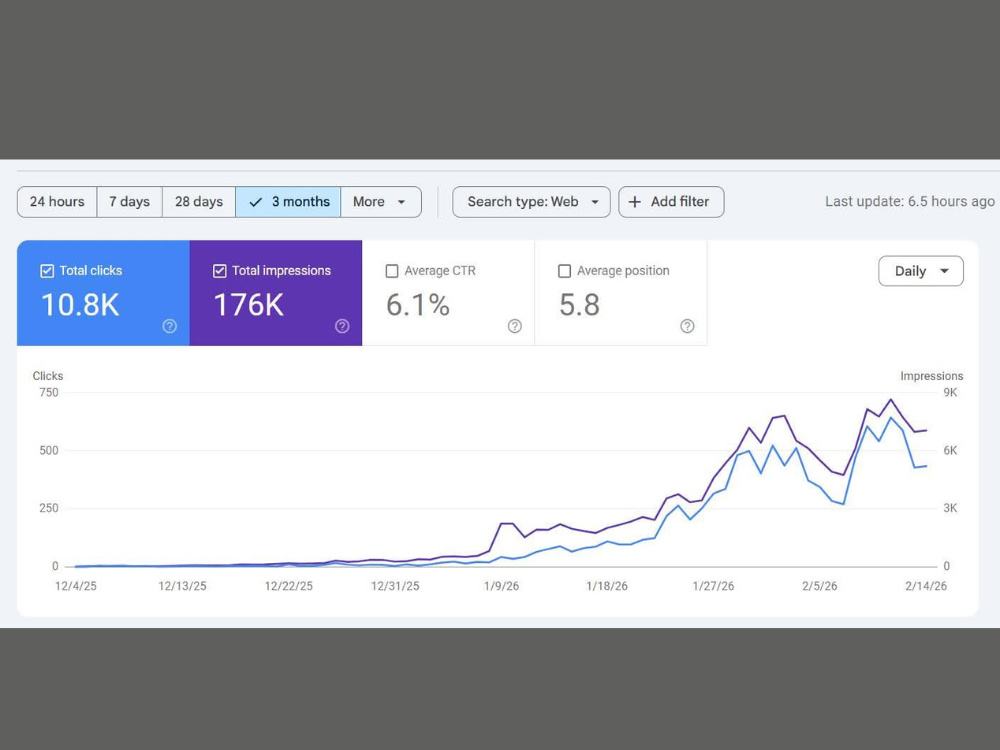Open the Search type: Web dropdown
Image resolution: width=1000 pixels, height=750 pixels.
pos(531,202)
